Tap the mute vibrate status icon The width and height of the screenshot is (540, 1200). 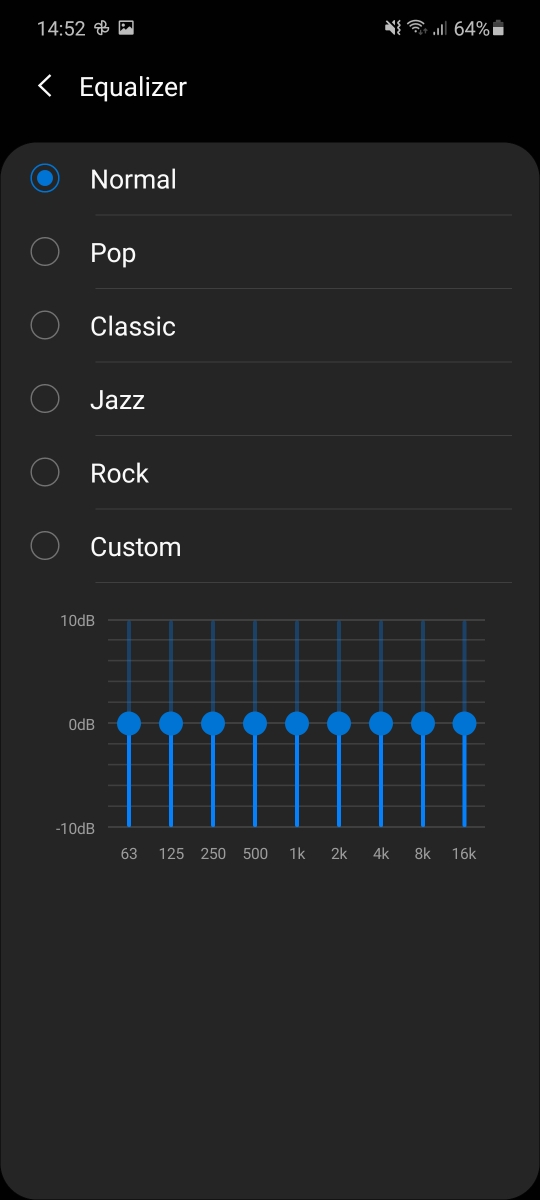point(393,29)
